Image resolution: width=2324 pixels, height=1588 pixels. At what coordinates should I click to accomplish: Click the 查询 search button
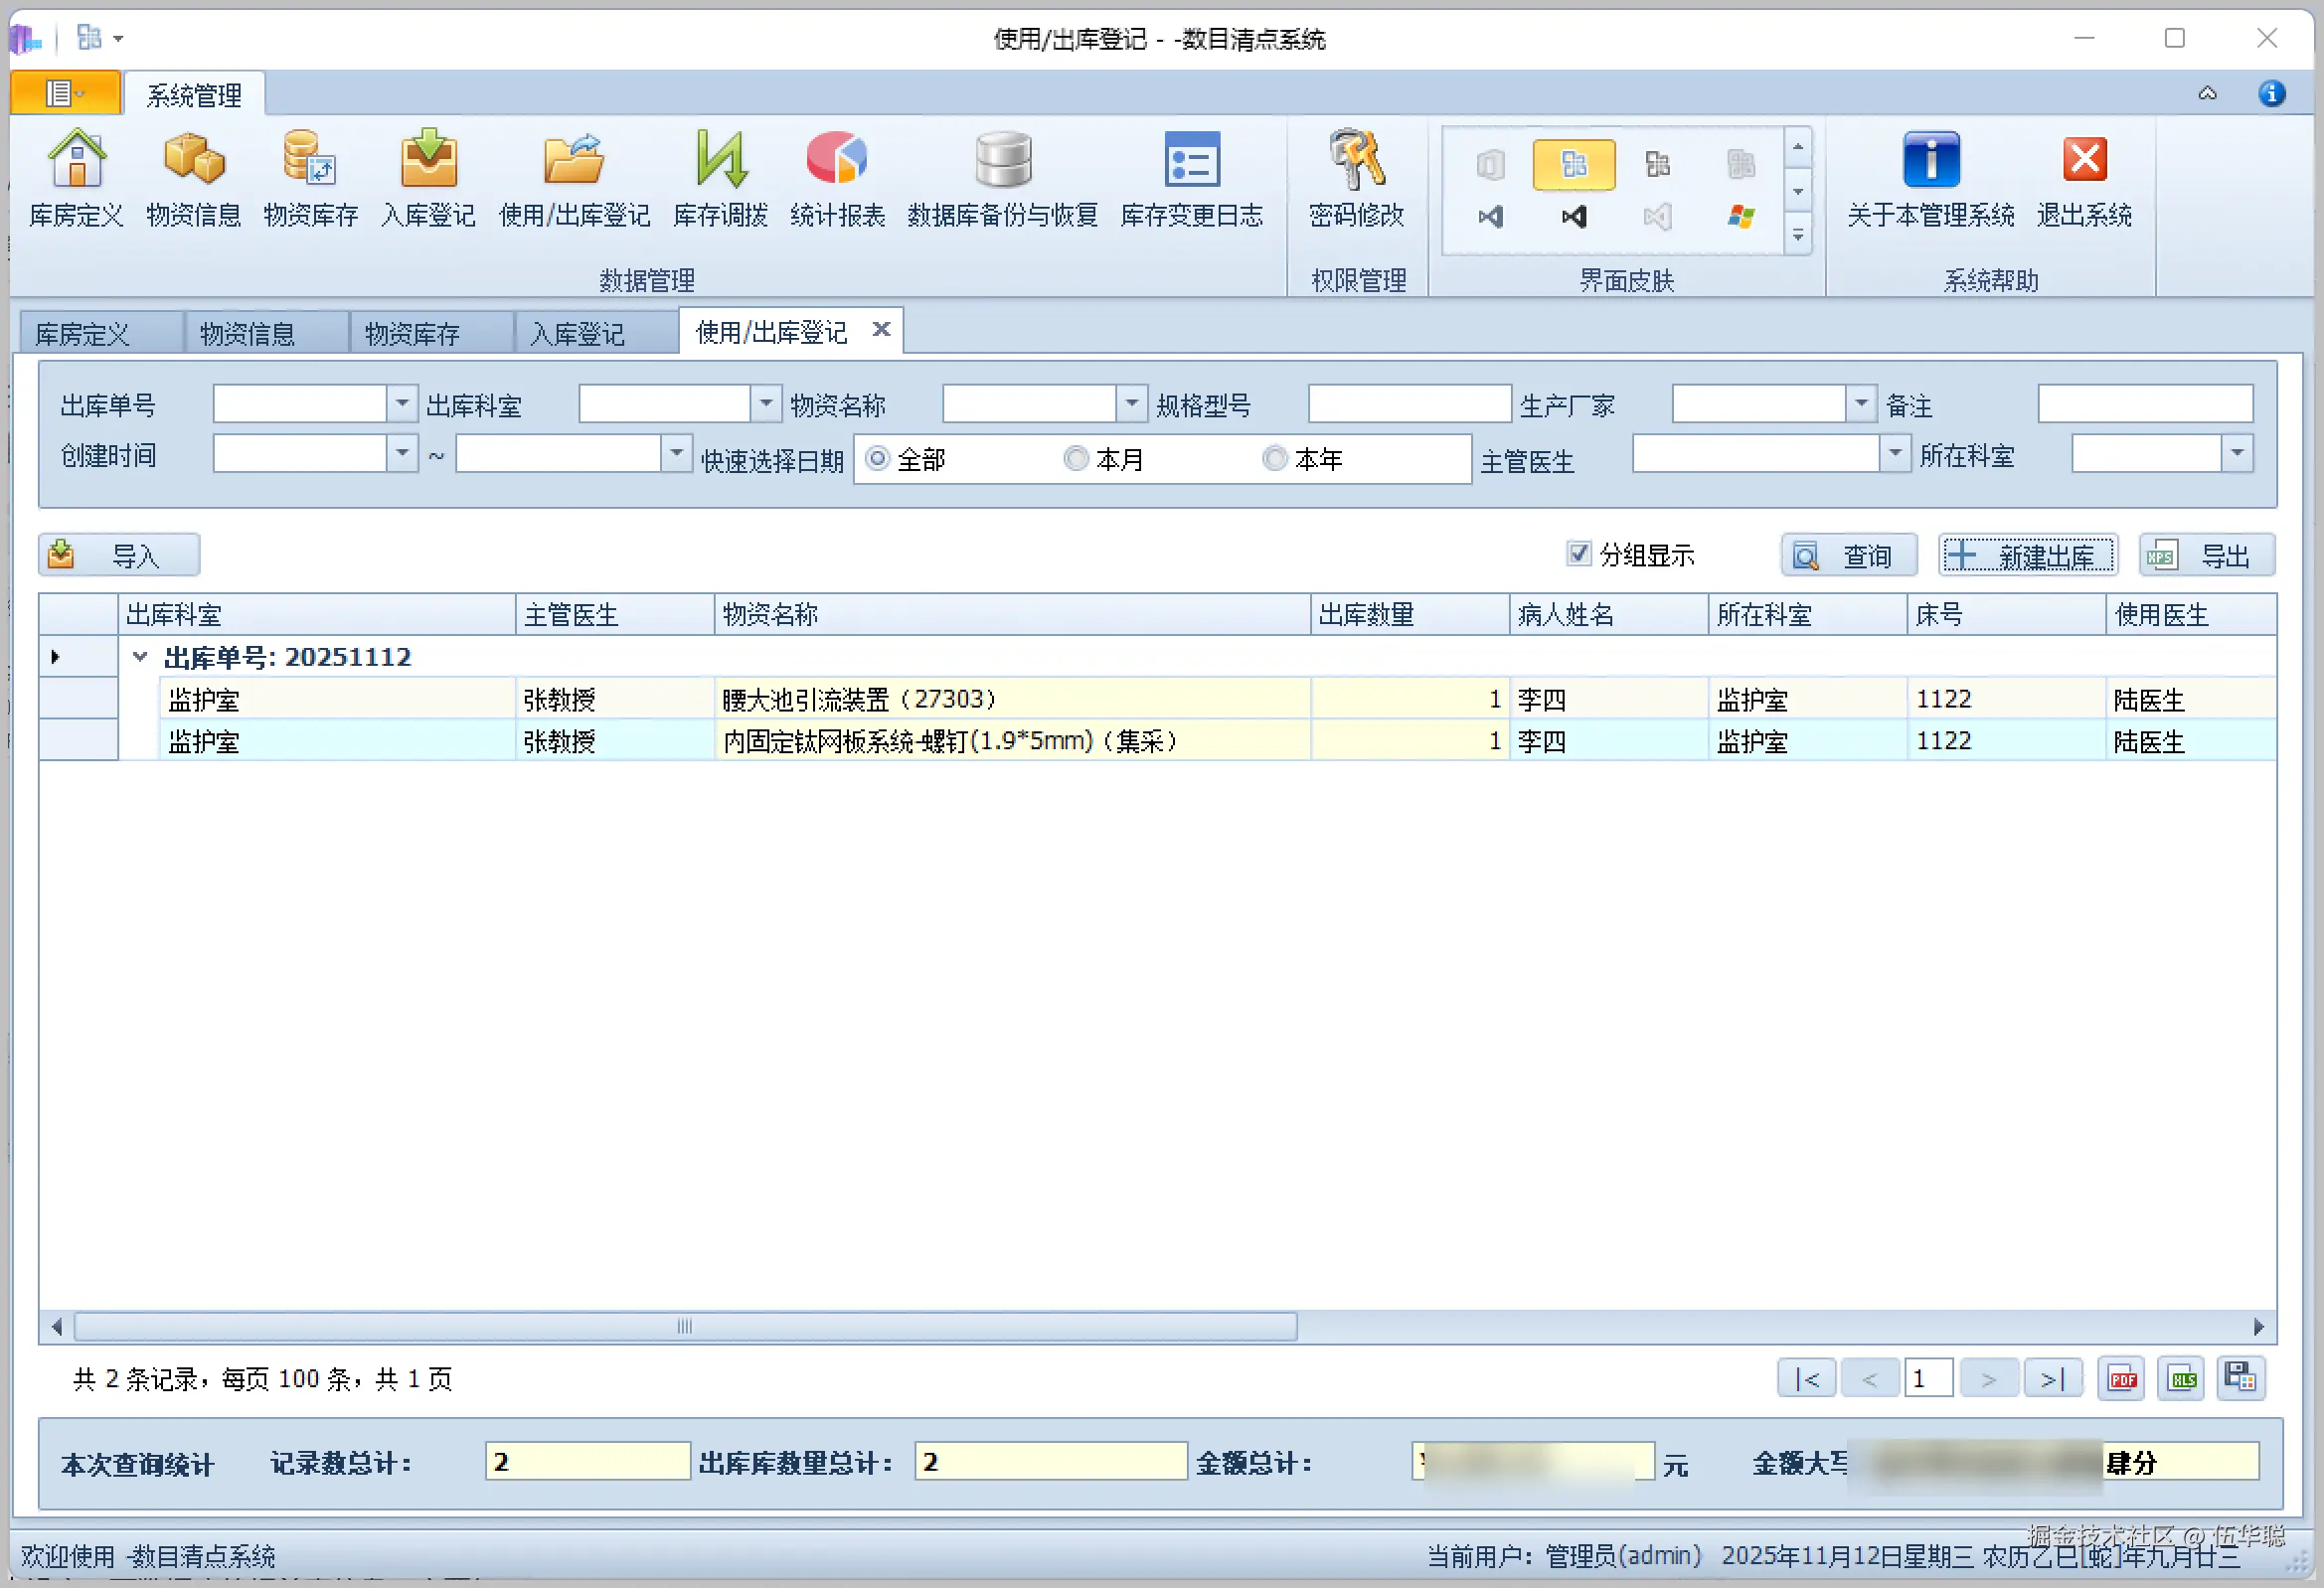coord(1848,555)
